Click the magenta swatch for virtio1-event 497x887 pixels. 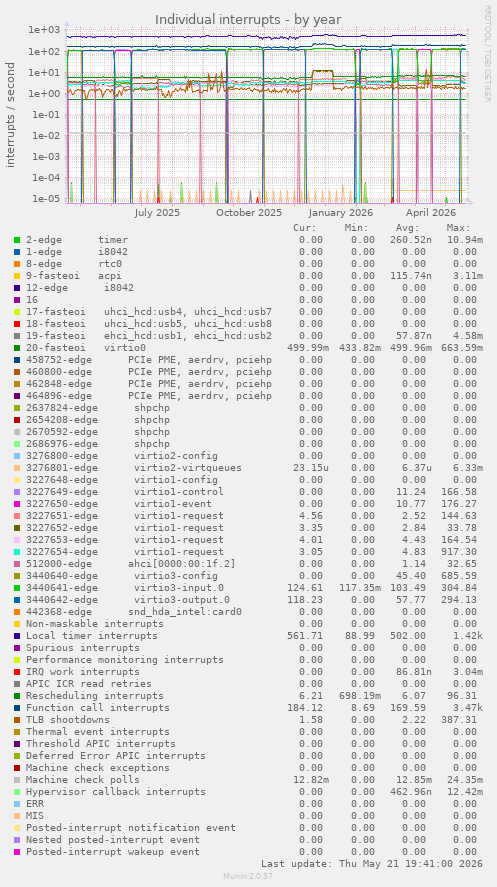click(x=17, y=503)
